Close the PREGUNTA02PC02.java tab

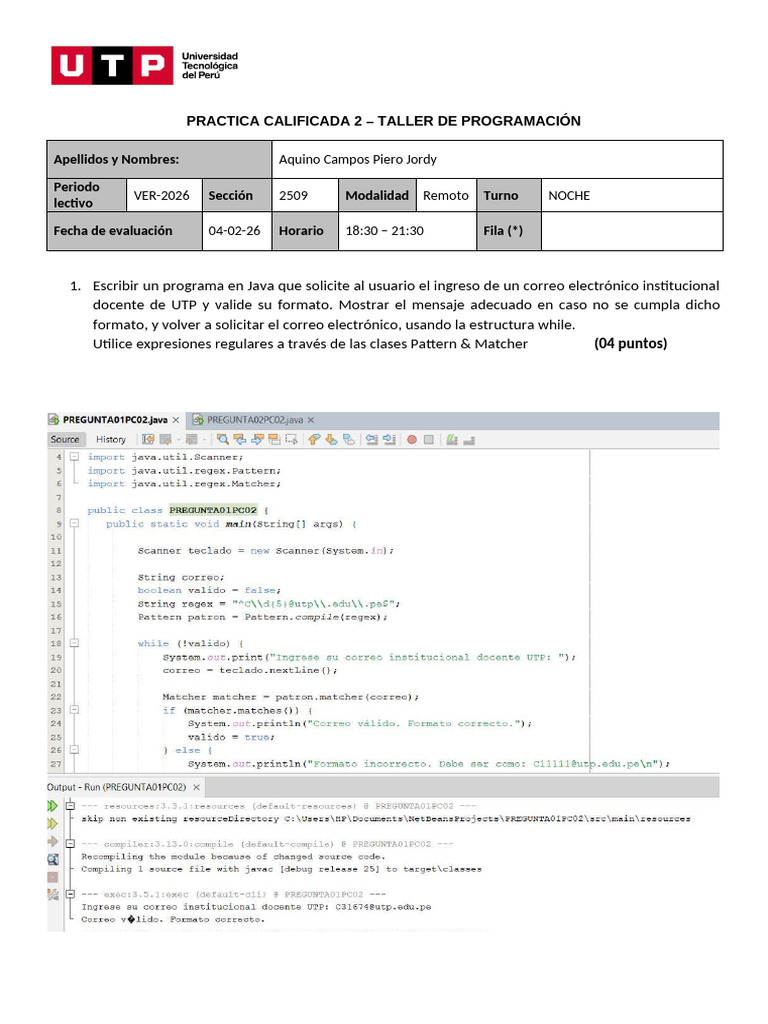[x=311, y=420]
